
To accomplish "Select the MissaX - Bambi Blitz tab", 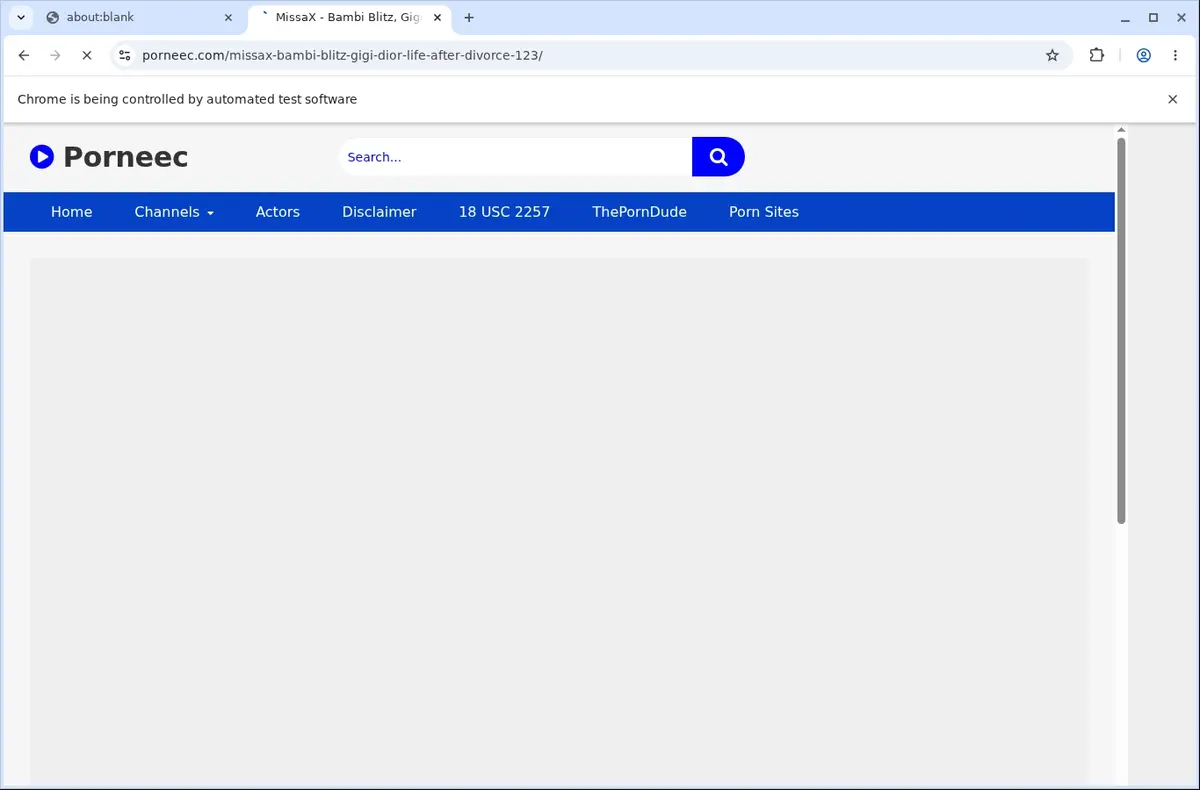I will 349,17.
